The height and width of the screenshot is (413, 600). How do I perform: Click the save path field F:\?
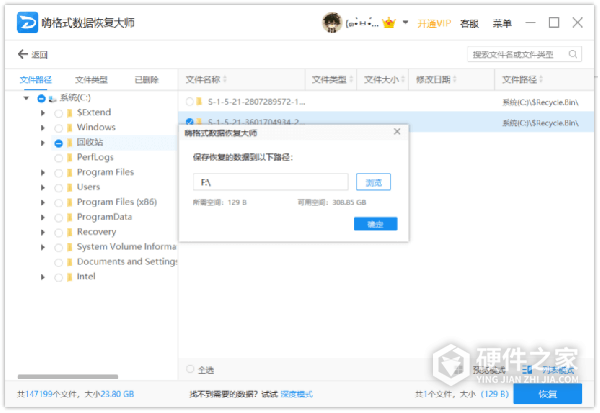271,182
